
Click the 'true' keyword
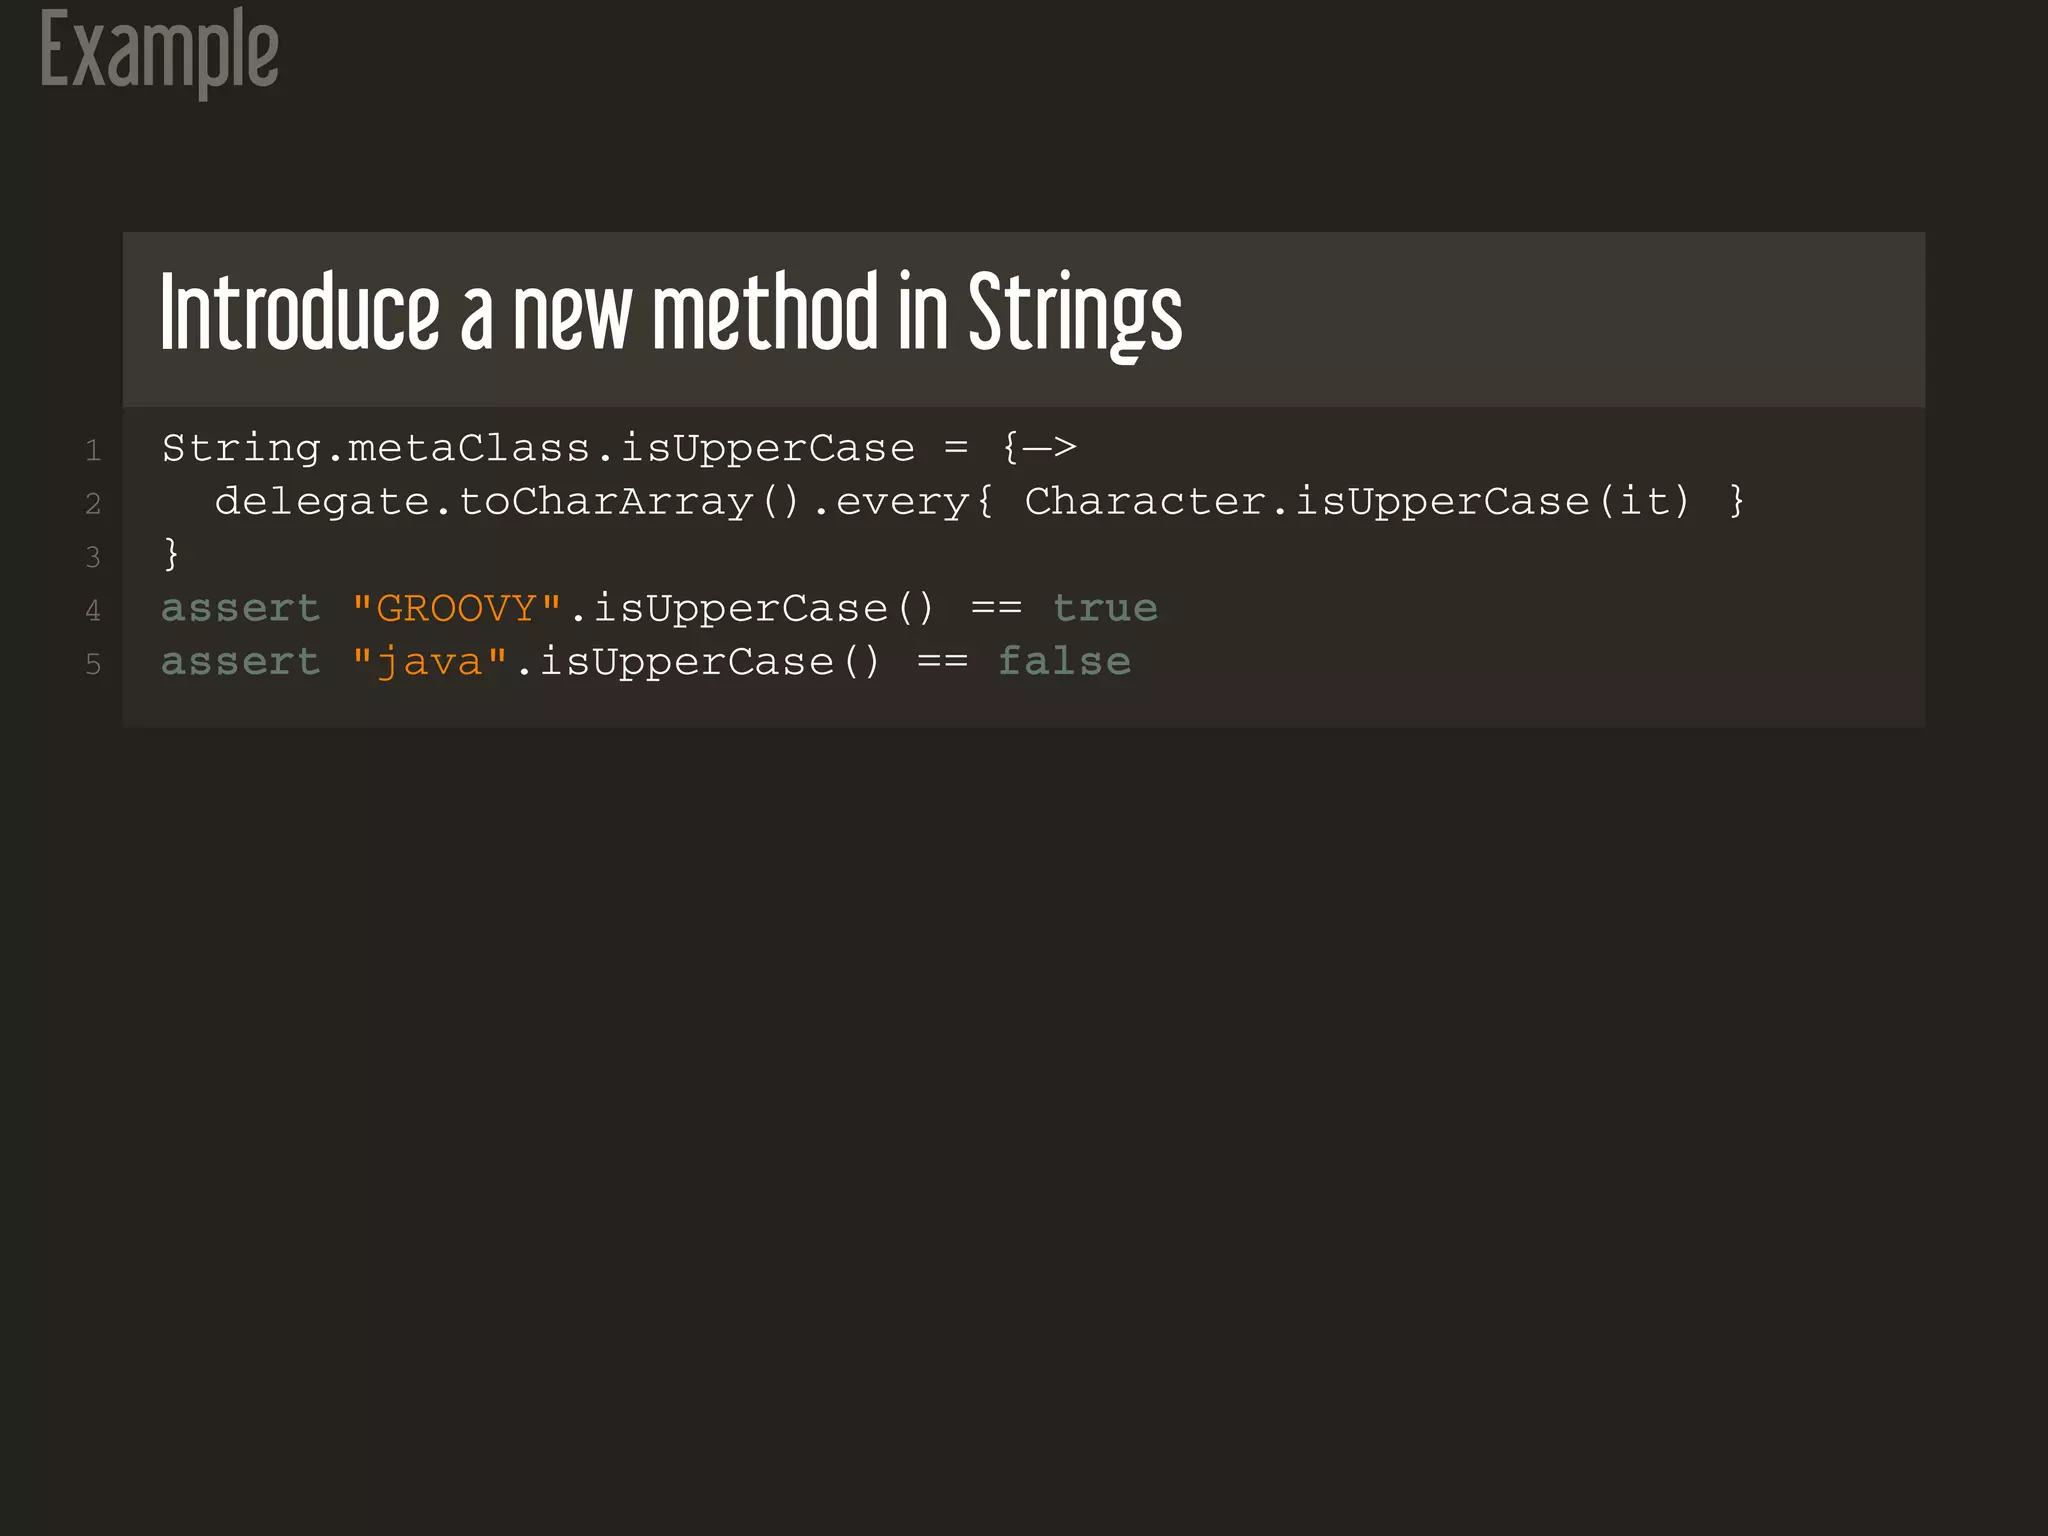1105,608
